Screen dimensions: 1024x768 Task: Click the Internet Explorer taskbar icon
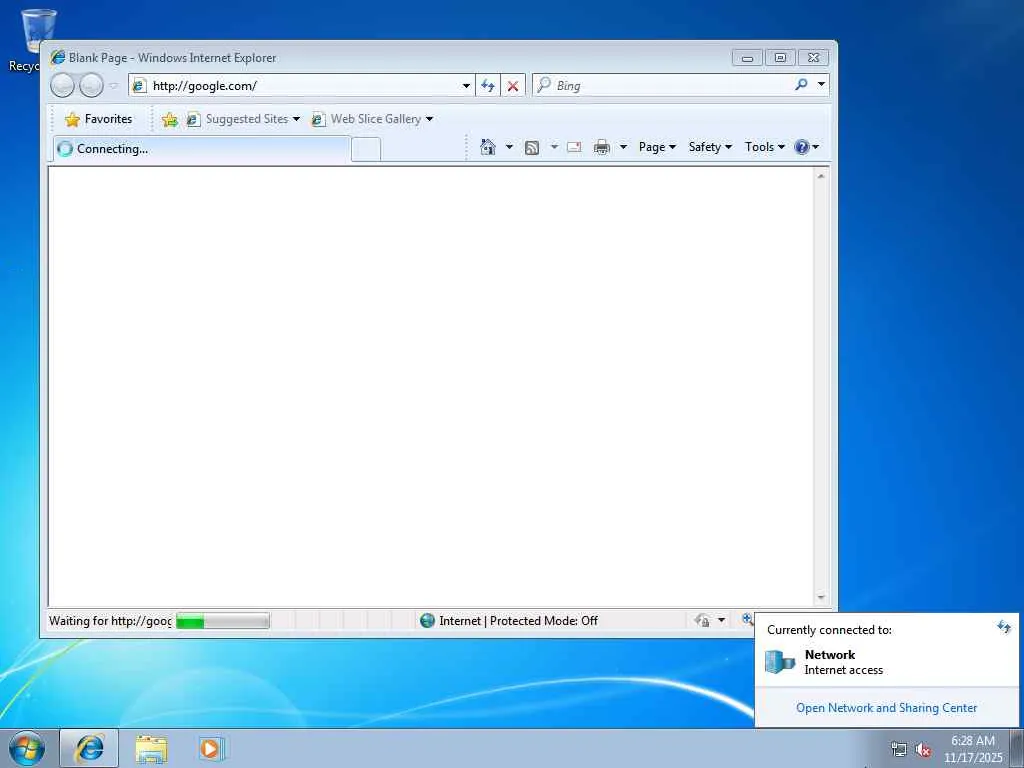point(89,748)
